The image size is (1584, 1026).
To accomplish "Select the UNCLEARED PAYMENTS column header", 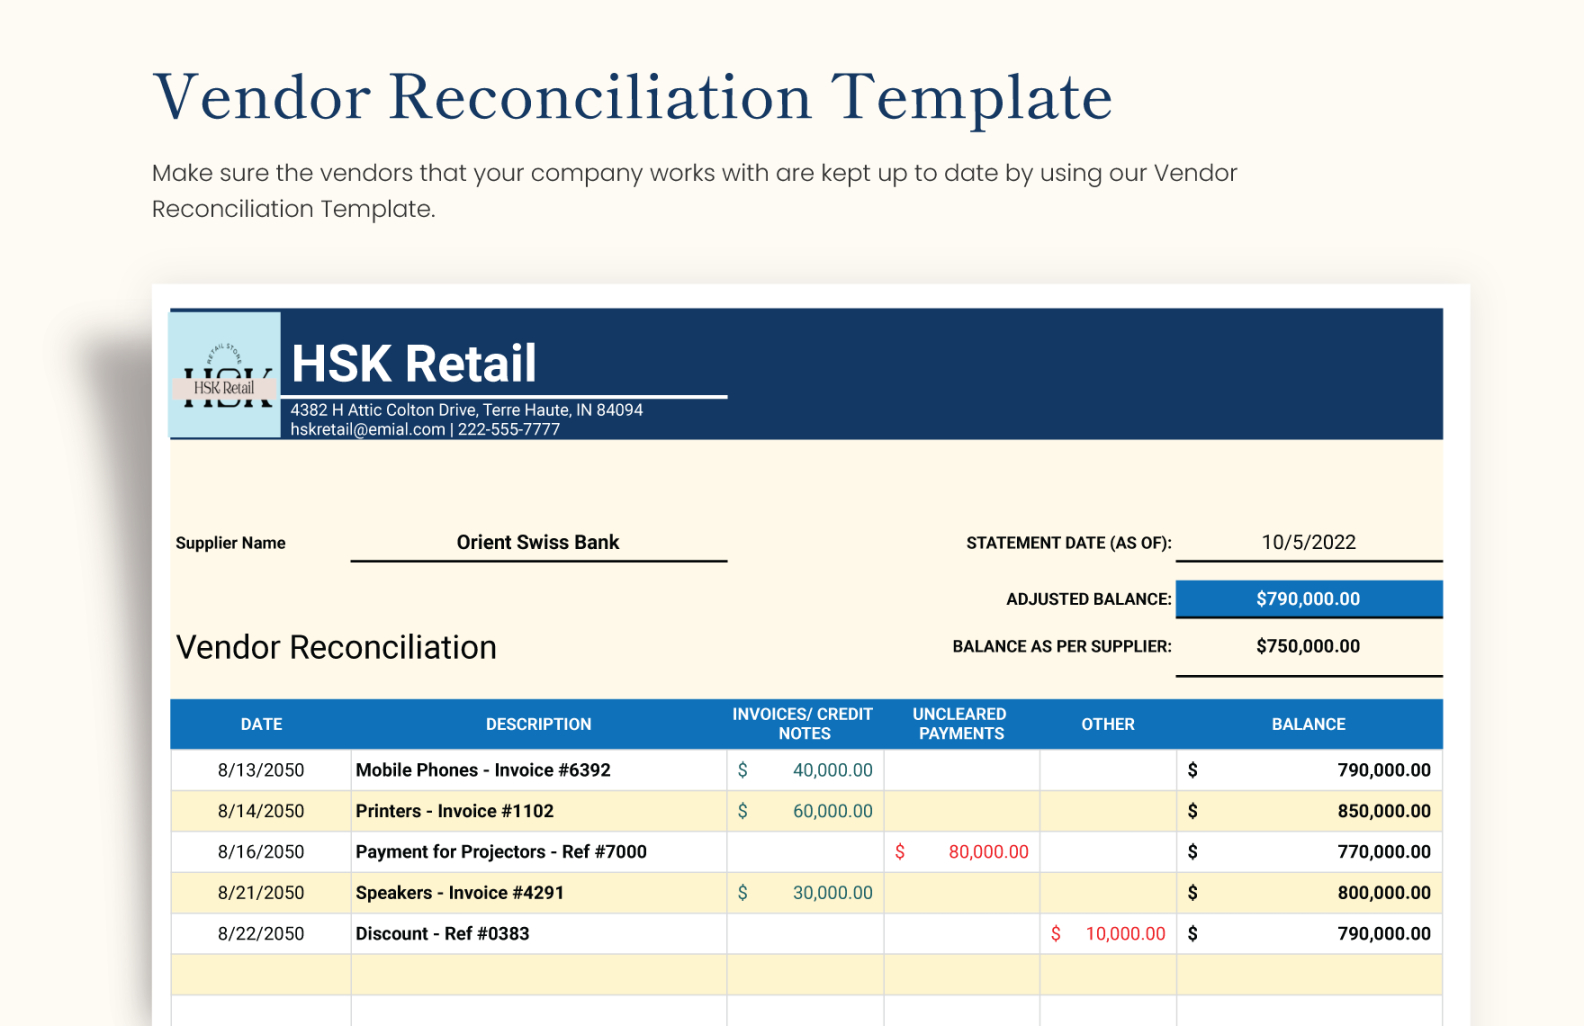I will pyautogui.click(x=960, y=724).
